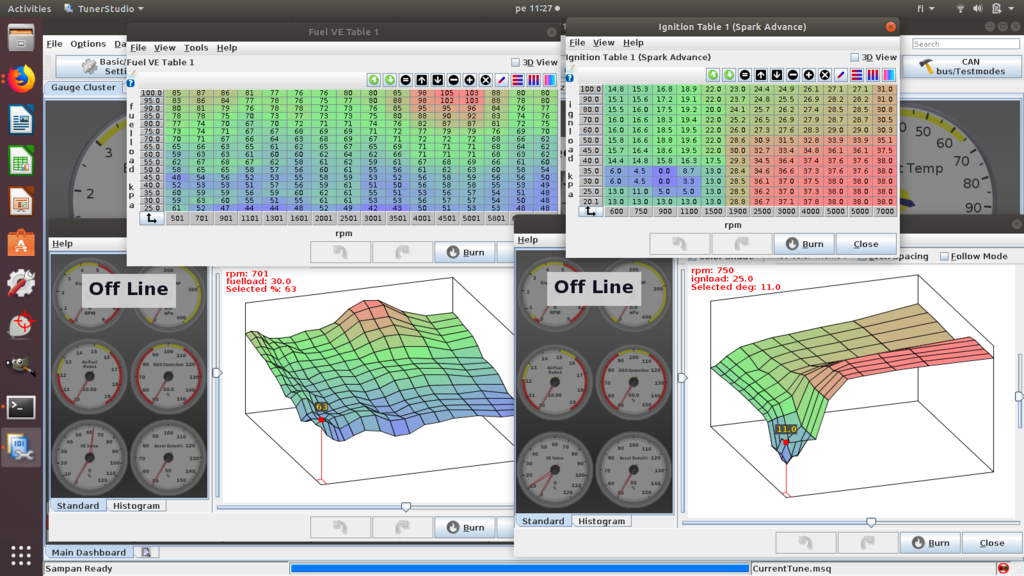Click the increment (+) icon in Fuel VE Table toolbar
The height and width of the screenshot is (576, 1024).
tap(470, 79)
